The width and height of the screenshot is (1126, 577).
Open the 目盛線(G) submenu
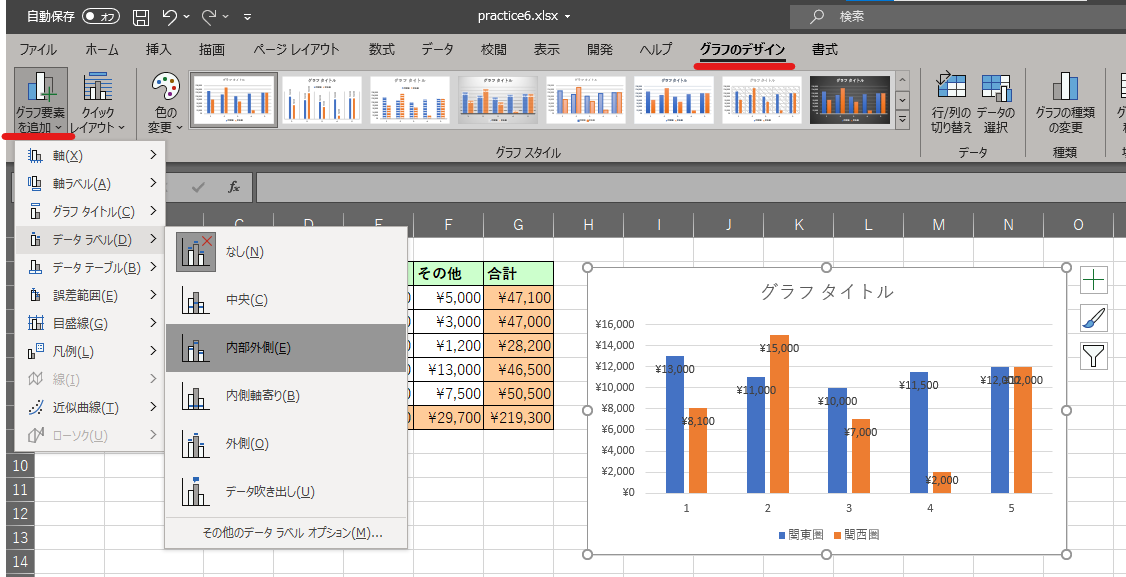click(90, 323)
